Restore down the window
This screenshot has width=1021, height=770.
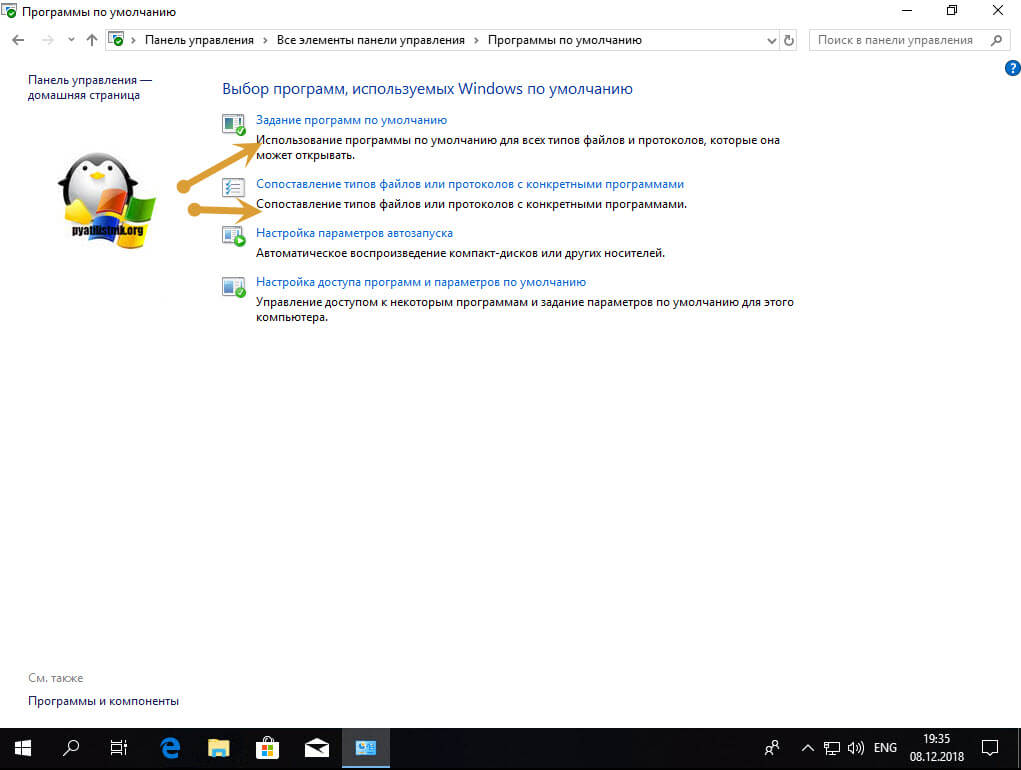(952, 10)
